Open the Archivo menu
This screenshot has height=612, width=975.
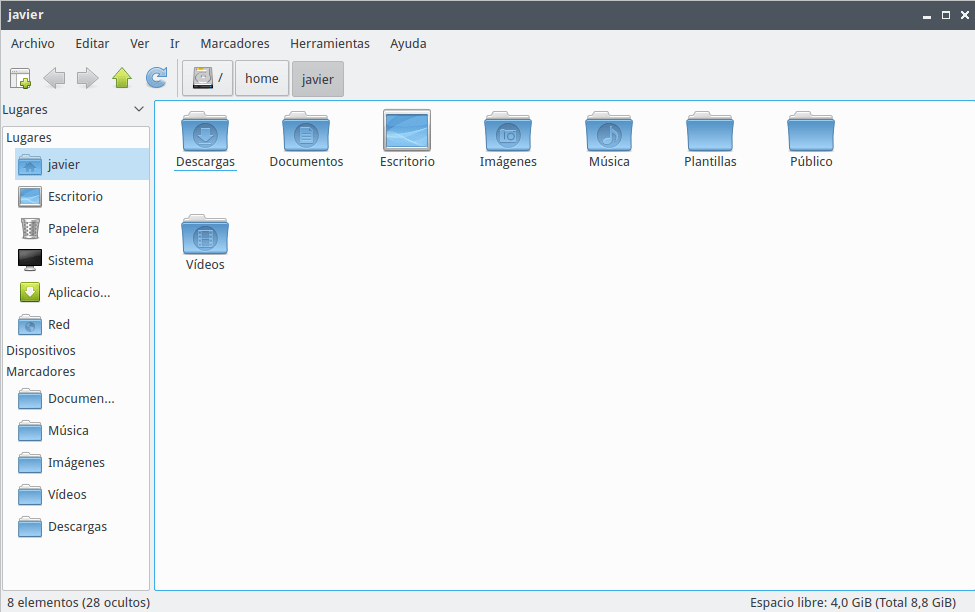click(x=33, y=44)
